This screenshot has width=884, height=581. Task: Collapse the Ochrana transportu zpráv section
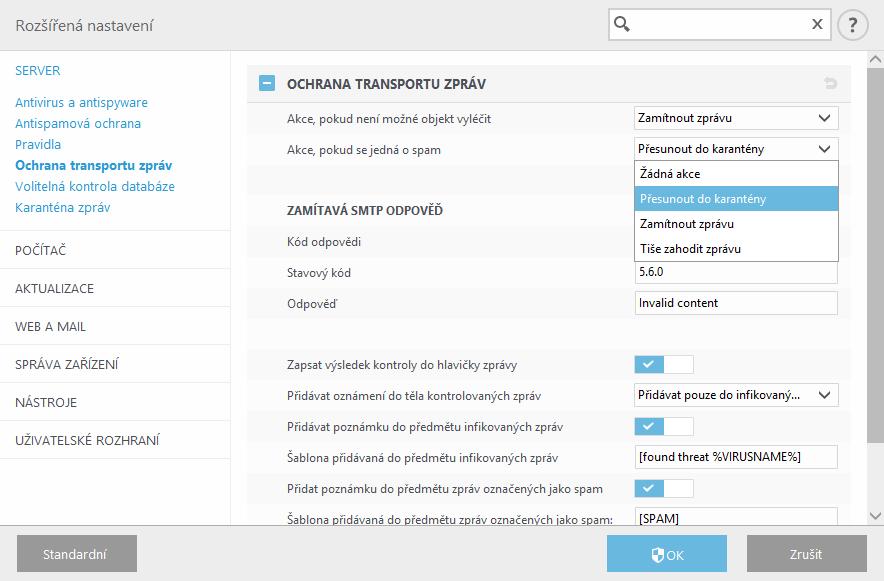point(267,83)
